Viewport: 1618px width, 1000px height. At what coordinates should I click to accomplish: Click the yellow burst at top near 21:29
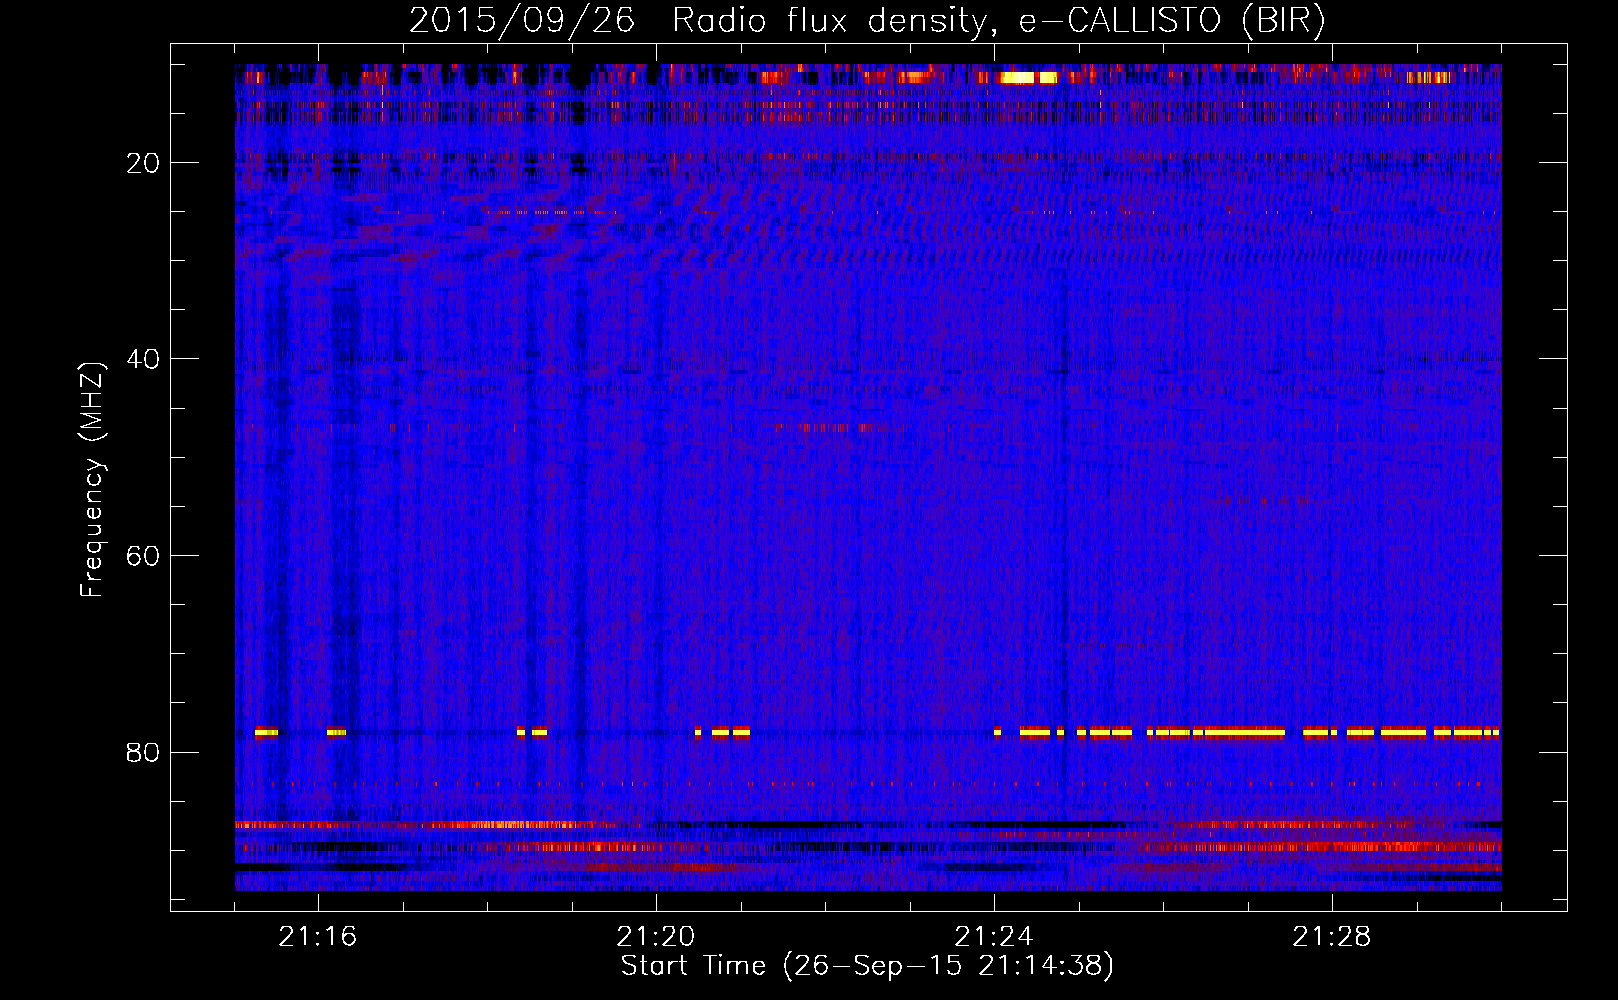[x=1428, y=77]
